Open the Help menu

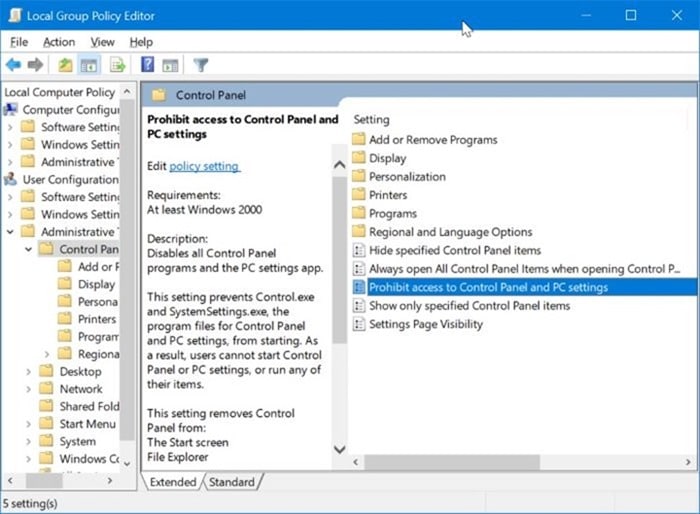(141, 42)
